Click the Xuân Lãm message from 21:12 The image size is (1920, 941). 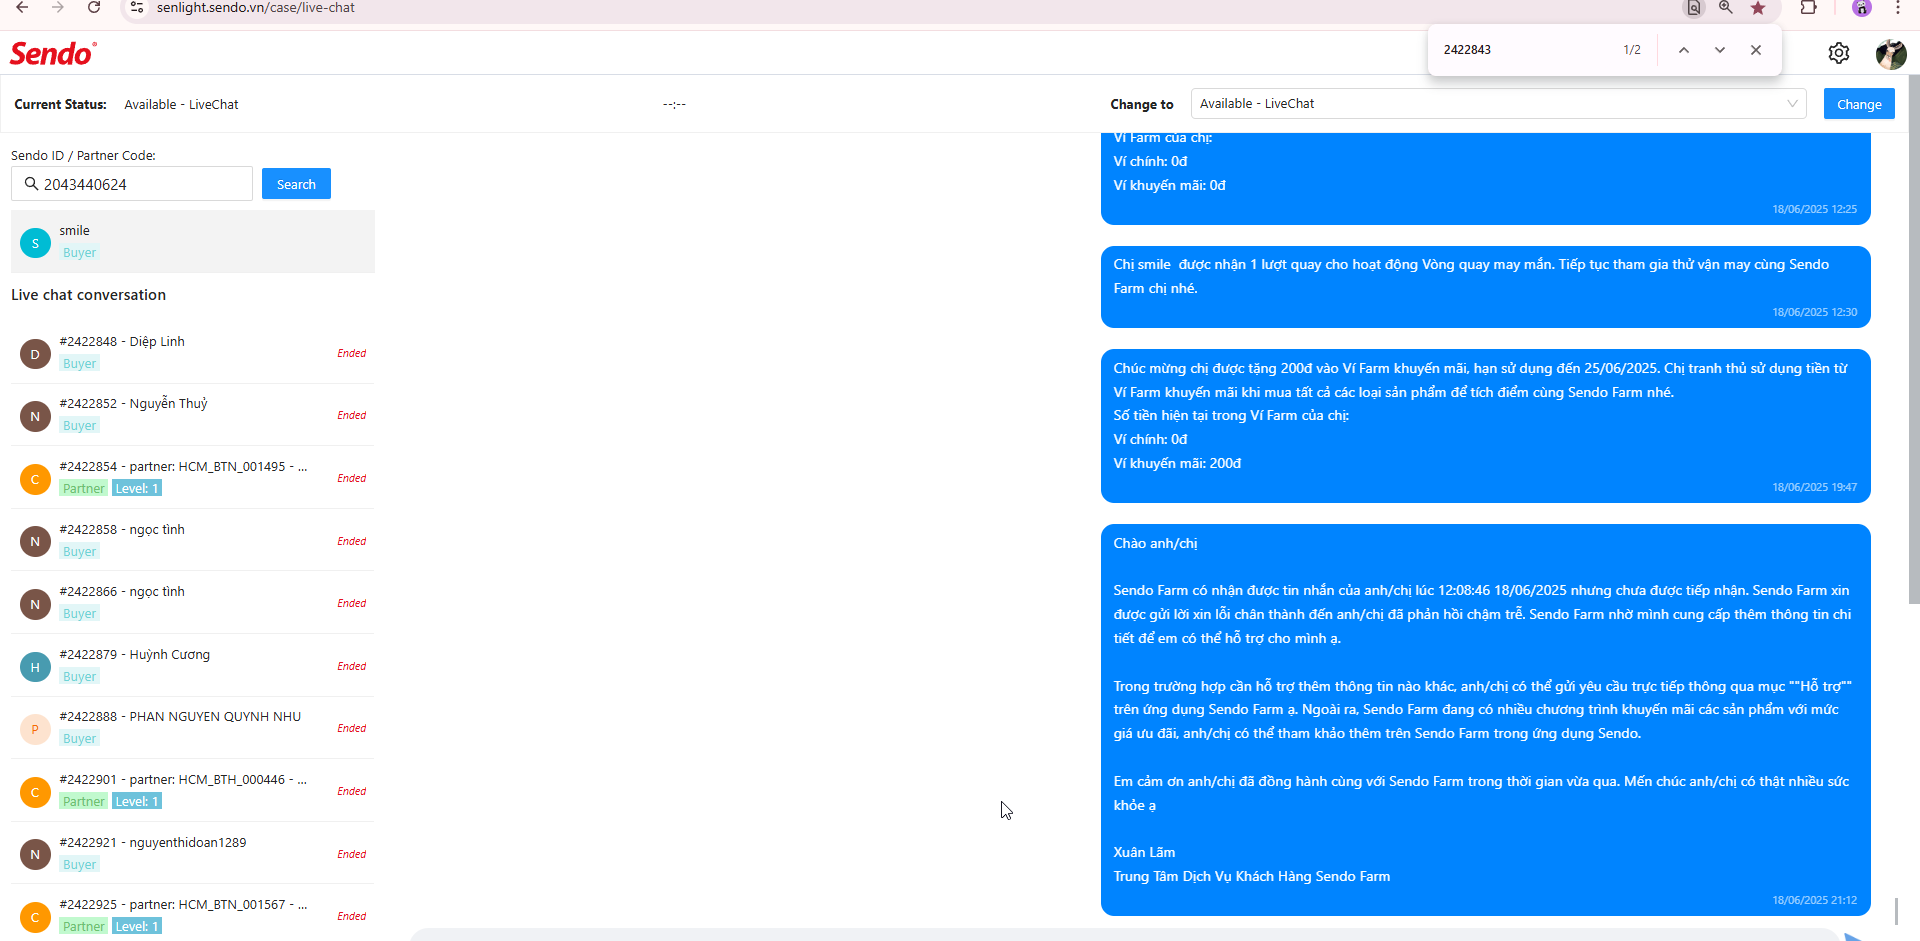[x=1485, y=720]
